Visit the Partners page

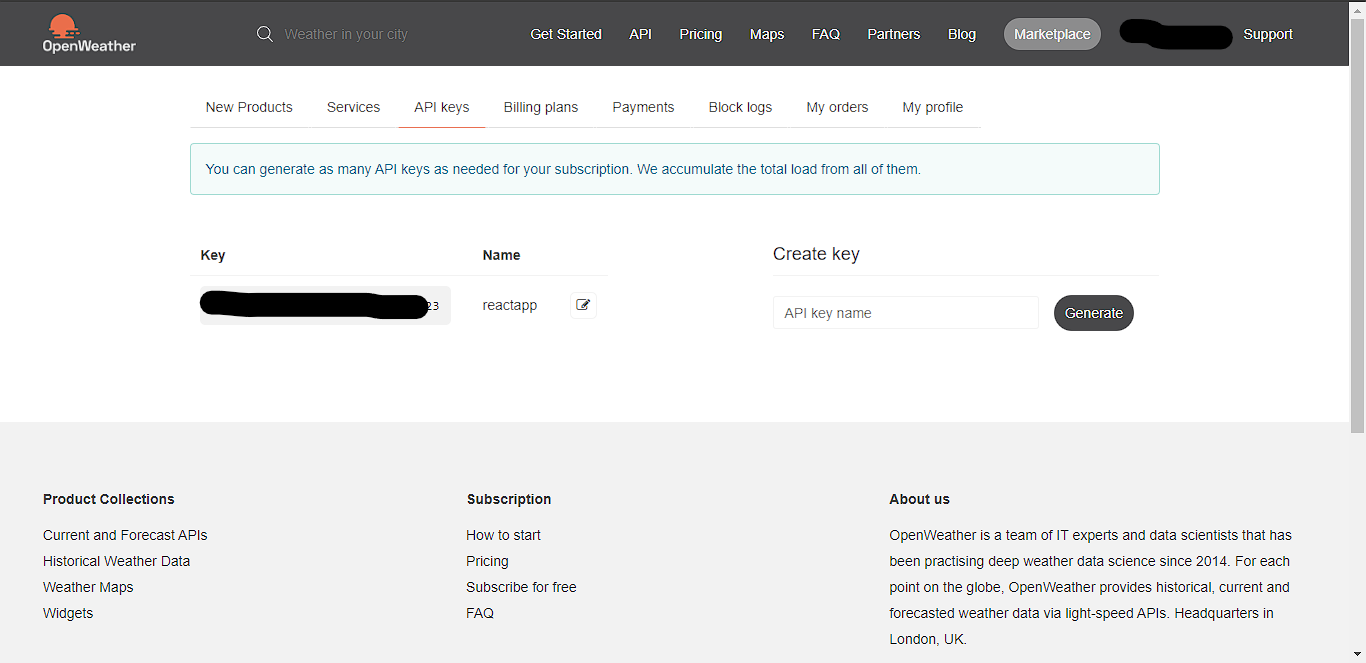894,34
